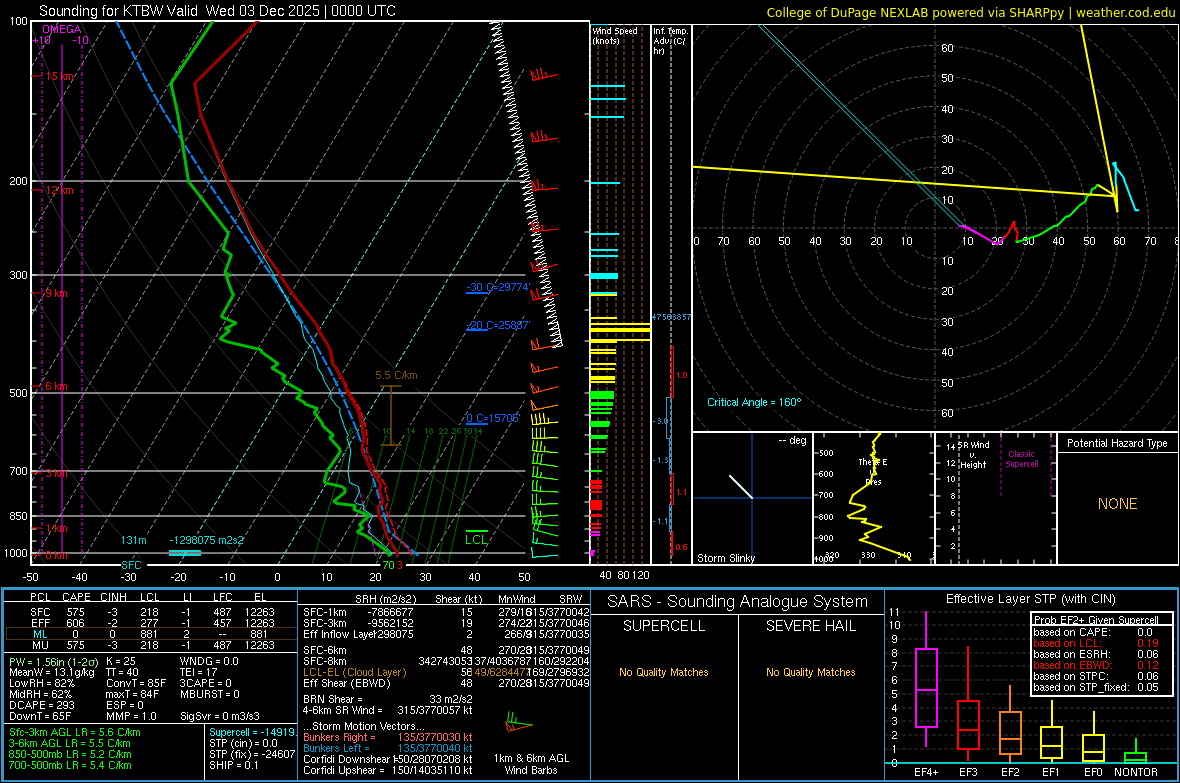Click the Bunkers Left storm motion line

[x=388, y=748]
